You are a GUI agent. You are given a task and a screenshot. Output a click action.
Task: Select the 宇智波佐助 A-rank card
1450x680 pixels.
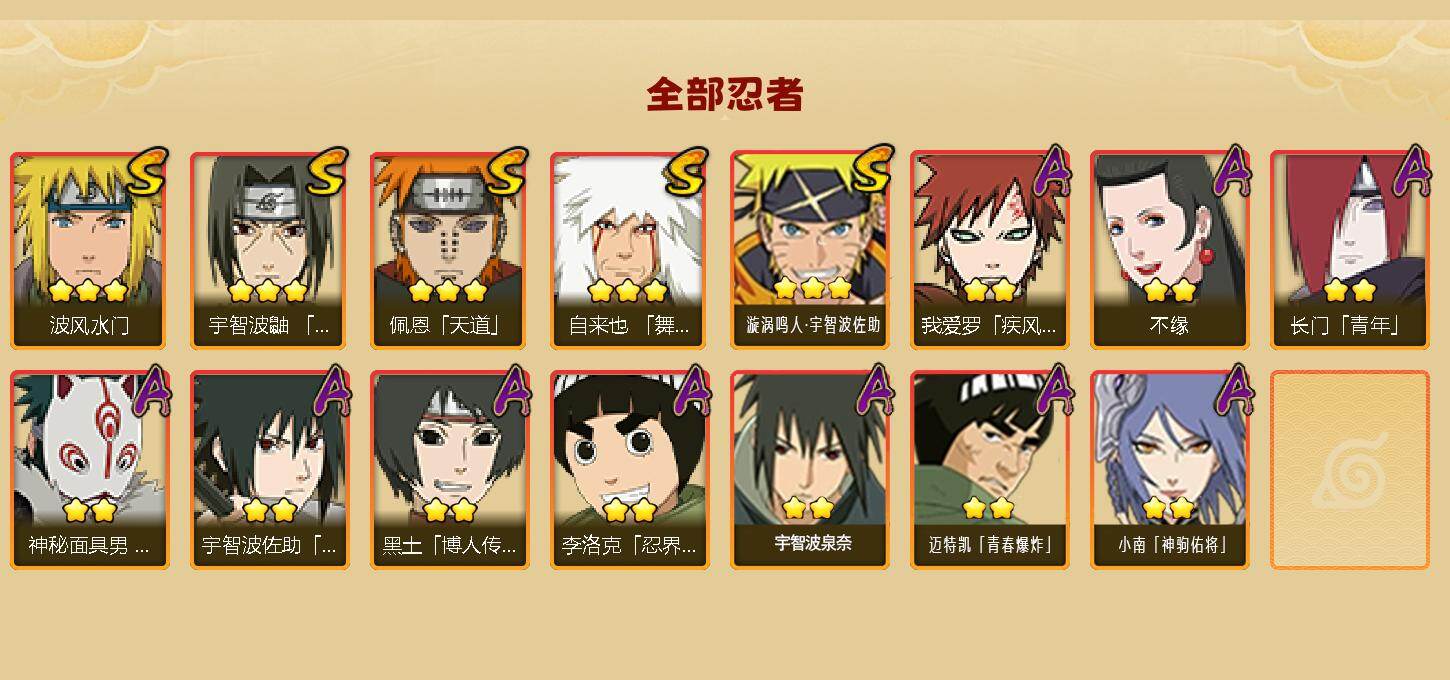click(269, 470)
